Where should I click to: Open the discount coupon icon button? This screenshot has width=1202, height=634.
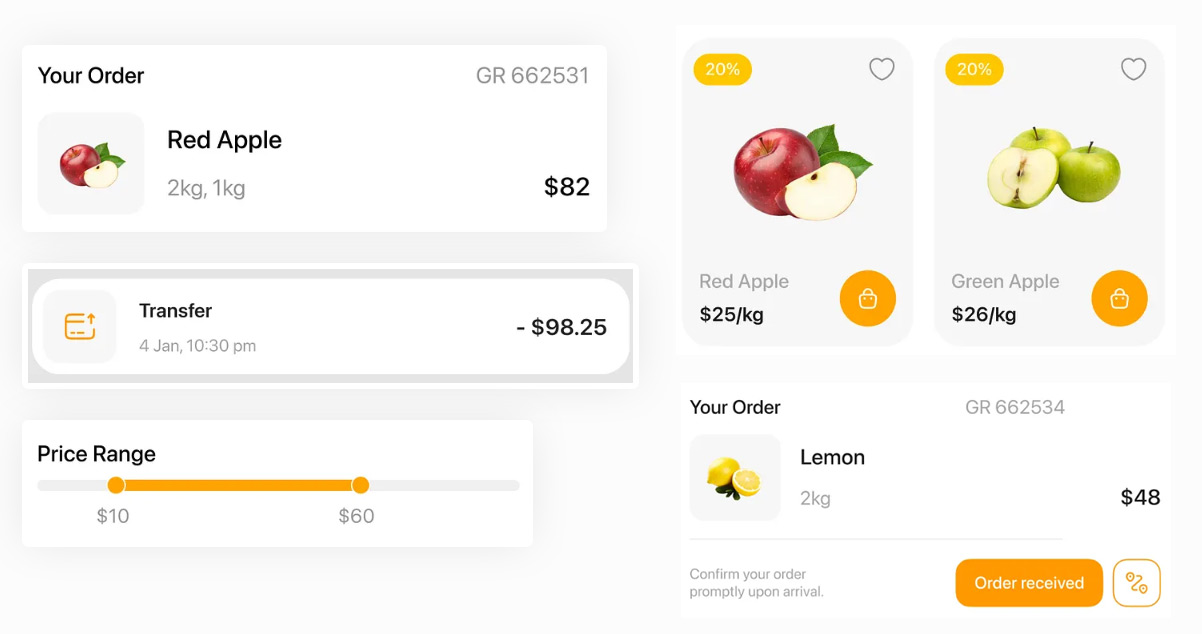1137,583
